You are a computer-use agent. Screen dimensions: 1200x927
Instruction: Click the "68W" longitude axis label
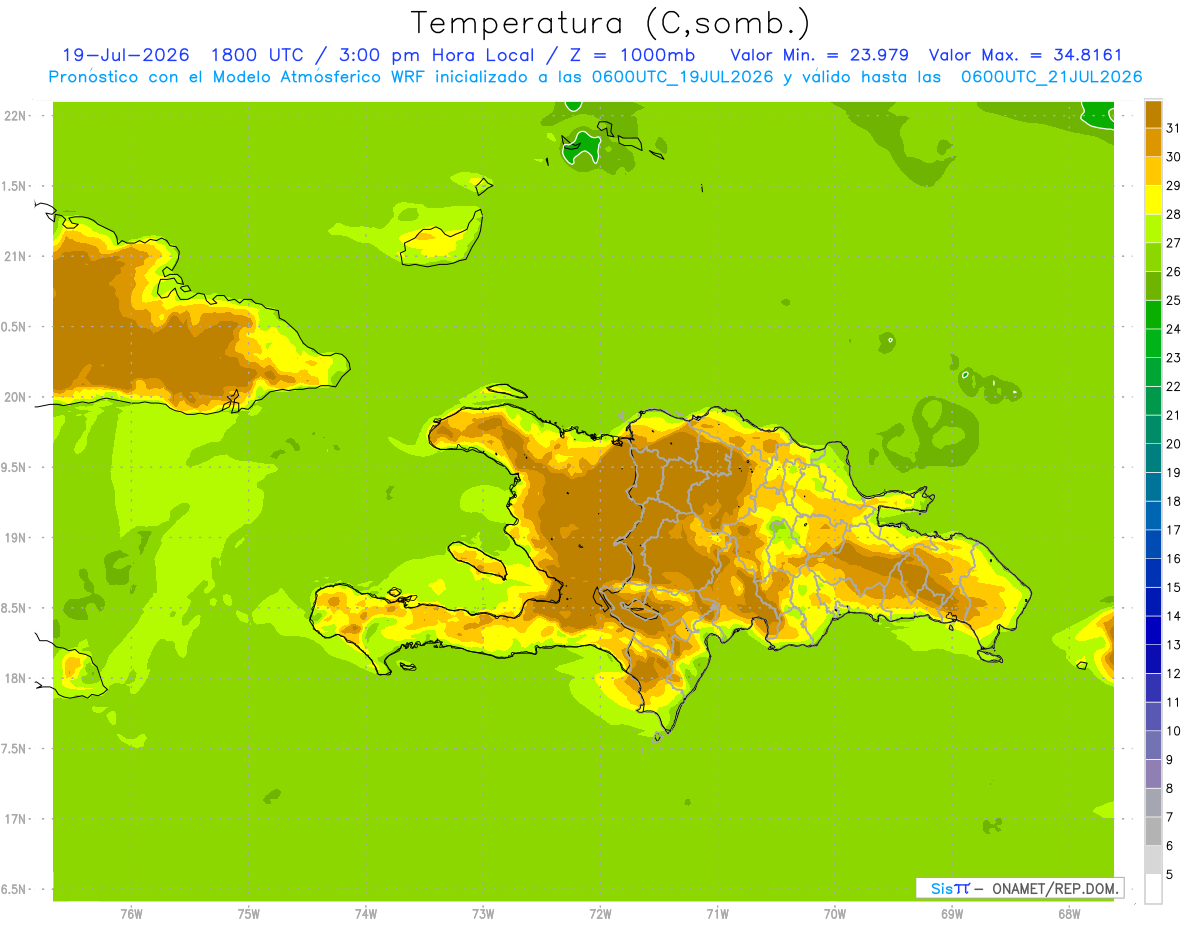pos(1068,913)
